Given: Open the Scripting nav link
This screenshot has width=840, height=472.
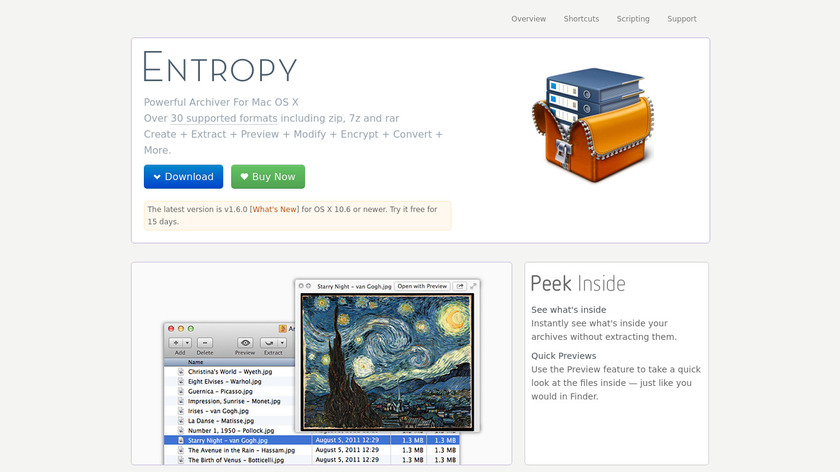Looking at the screenshot, I should click(x=633, y=19).
